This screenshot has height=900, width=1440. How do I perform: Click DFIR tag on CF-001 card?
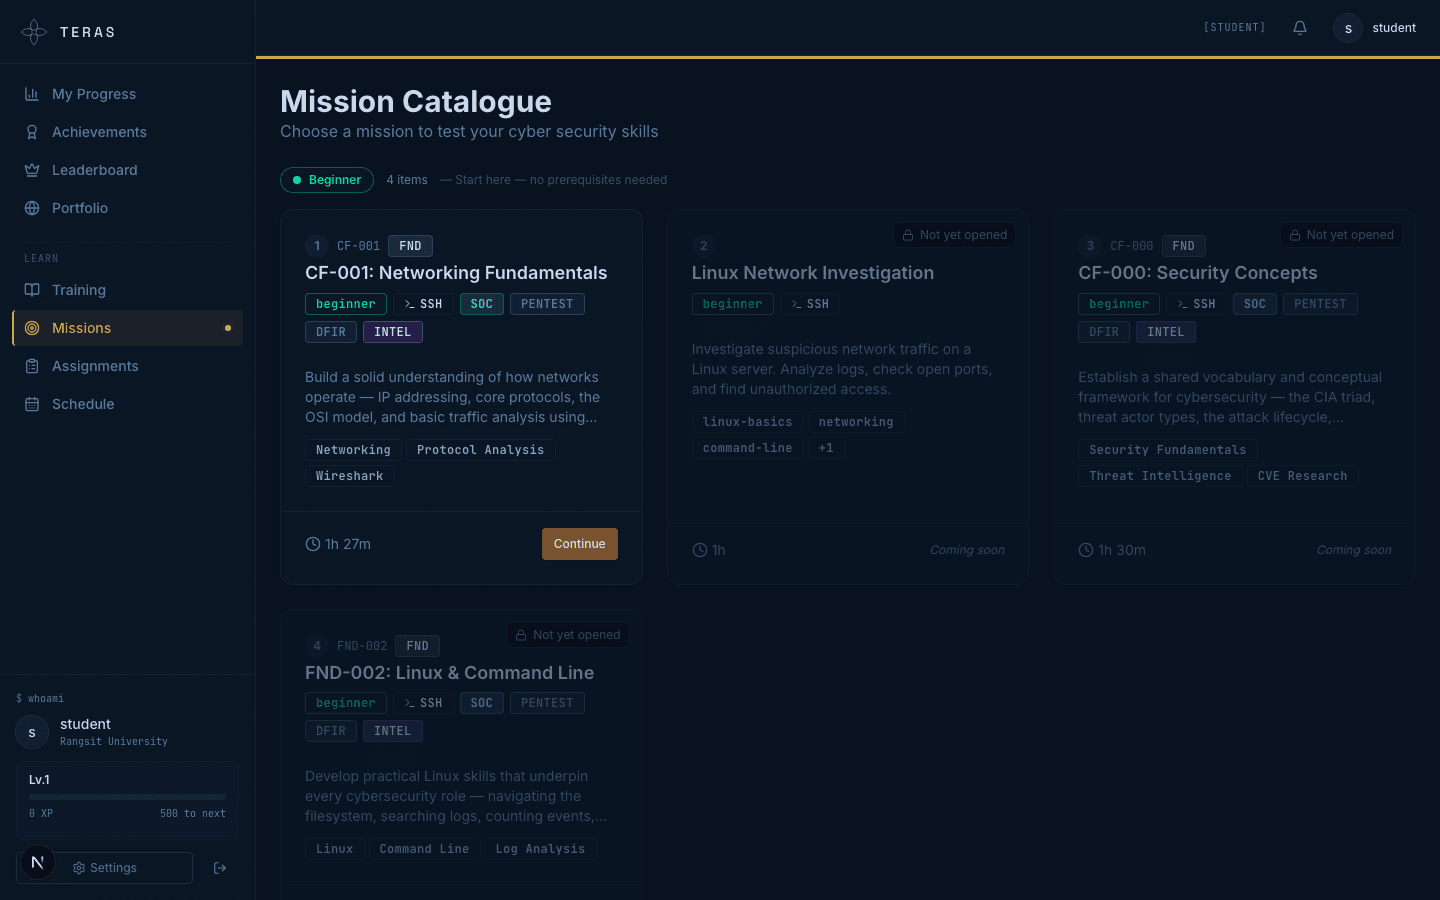(331, 332)
